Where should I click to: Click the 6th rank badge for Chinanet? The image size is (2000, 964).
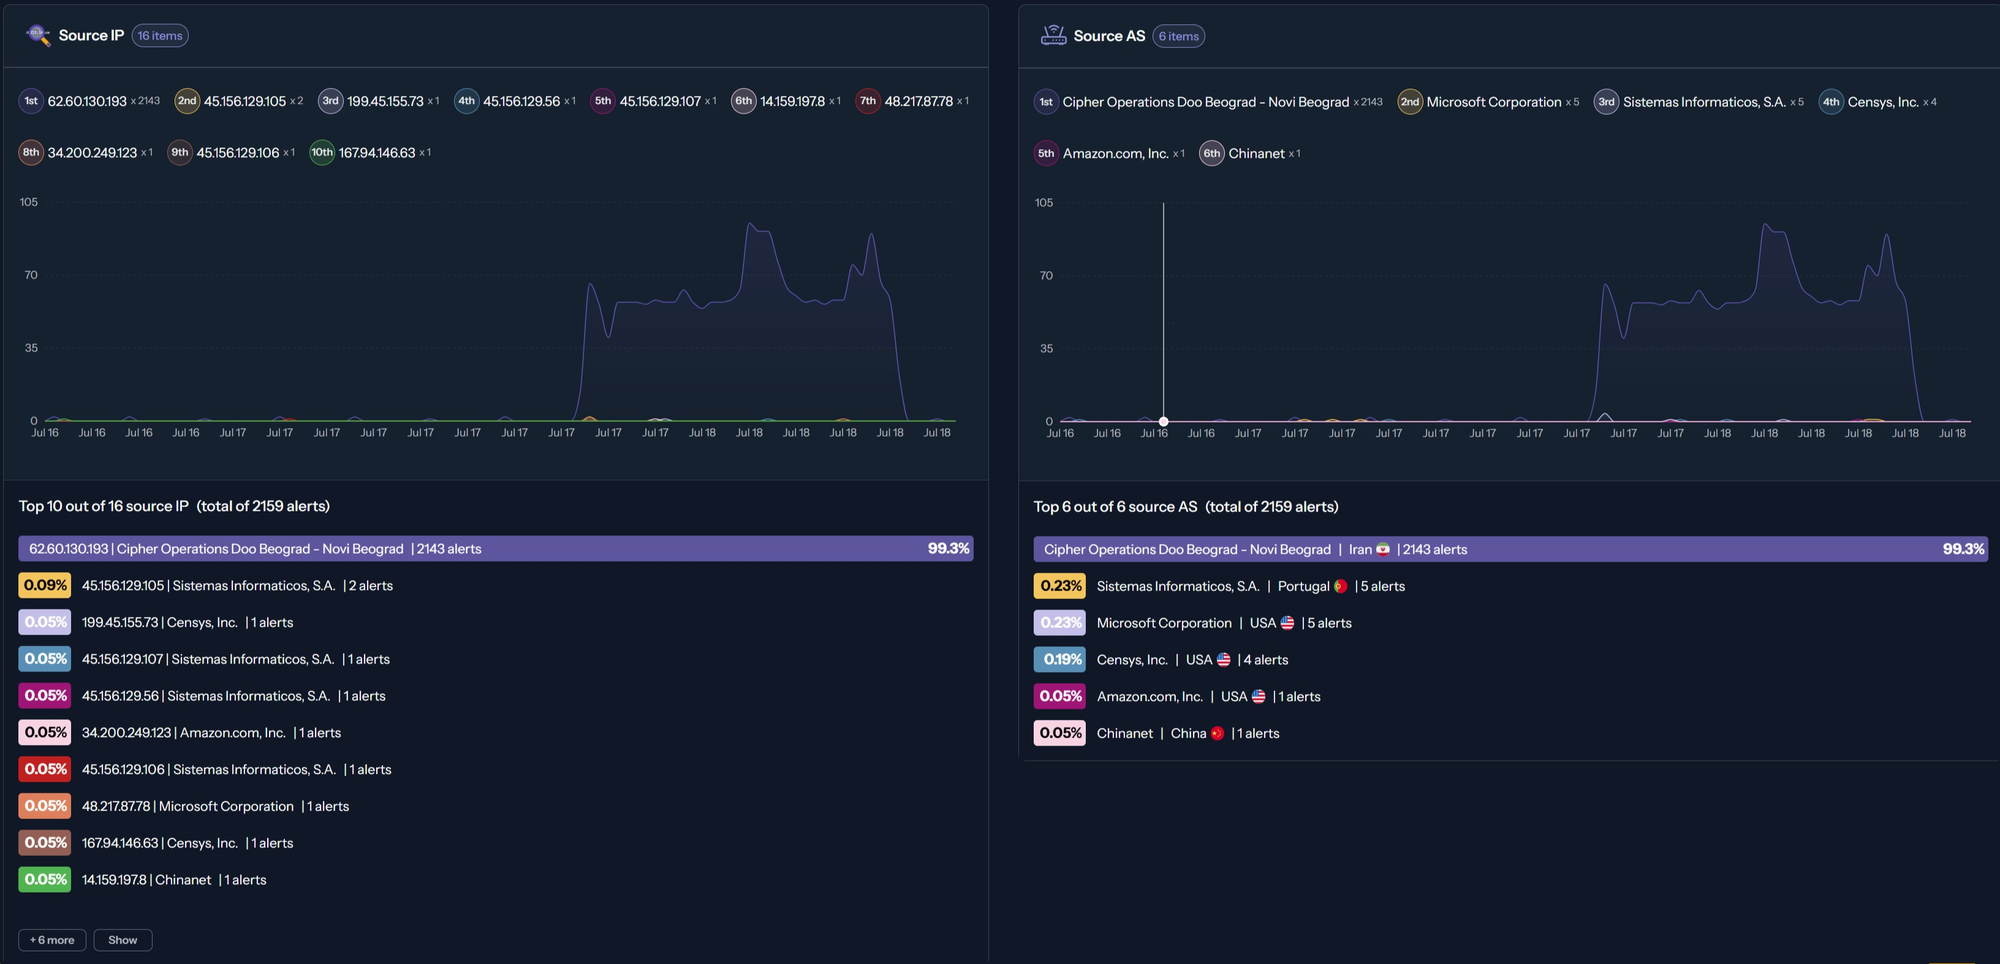tap(1212, 154)
